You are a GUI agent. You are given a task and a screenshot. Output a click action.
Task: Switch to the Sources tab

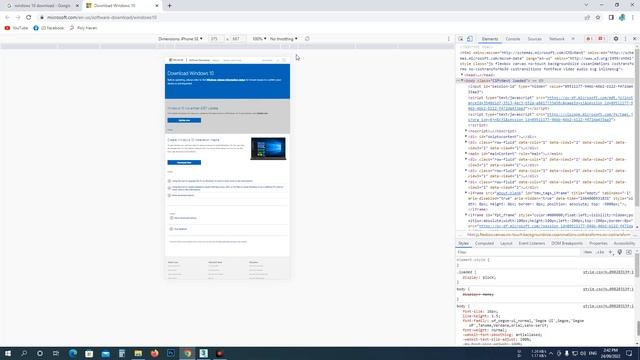click(534, 39)
